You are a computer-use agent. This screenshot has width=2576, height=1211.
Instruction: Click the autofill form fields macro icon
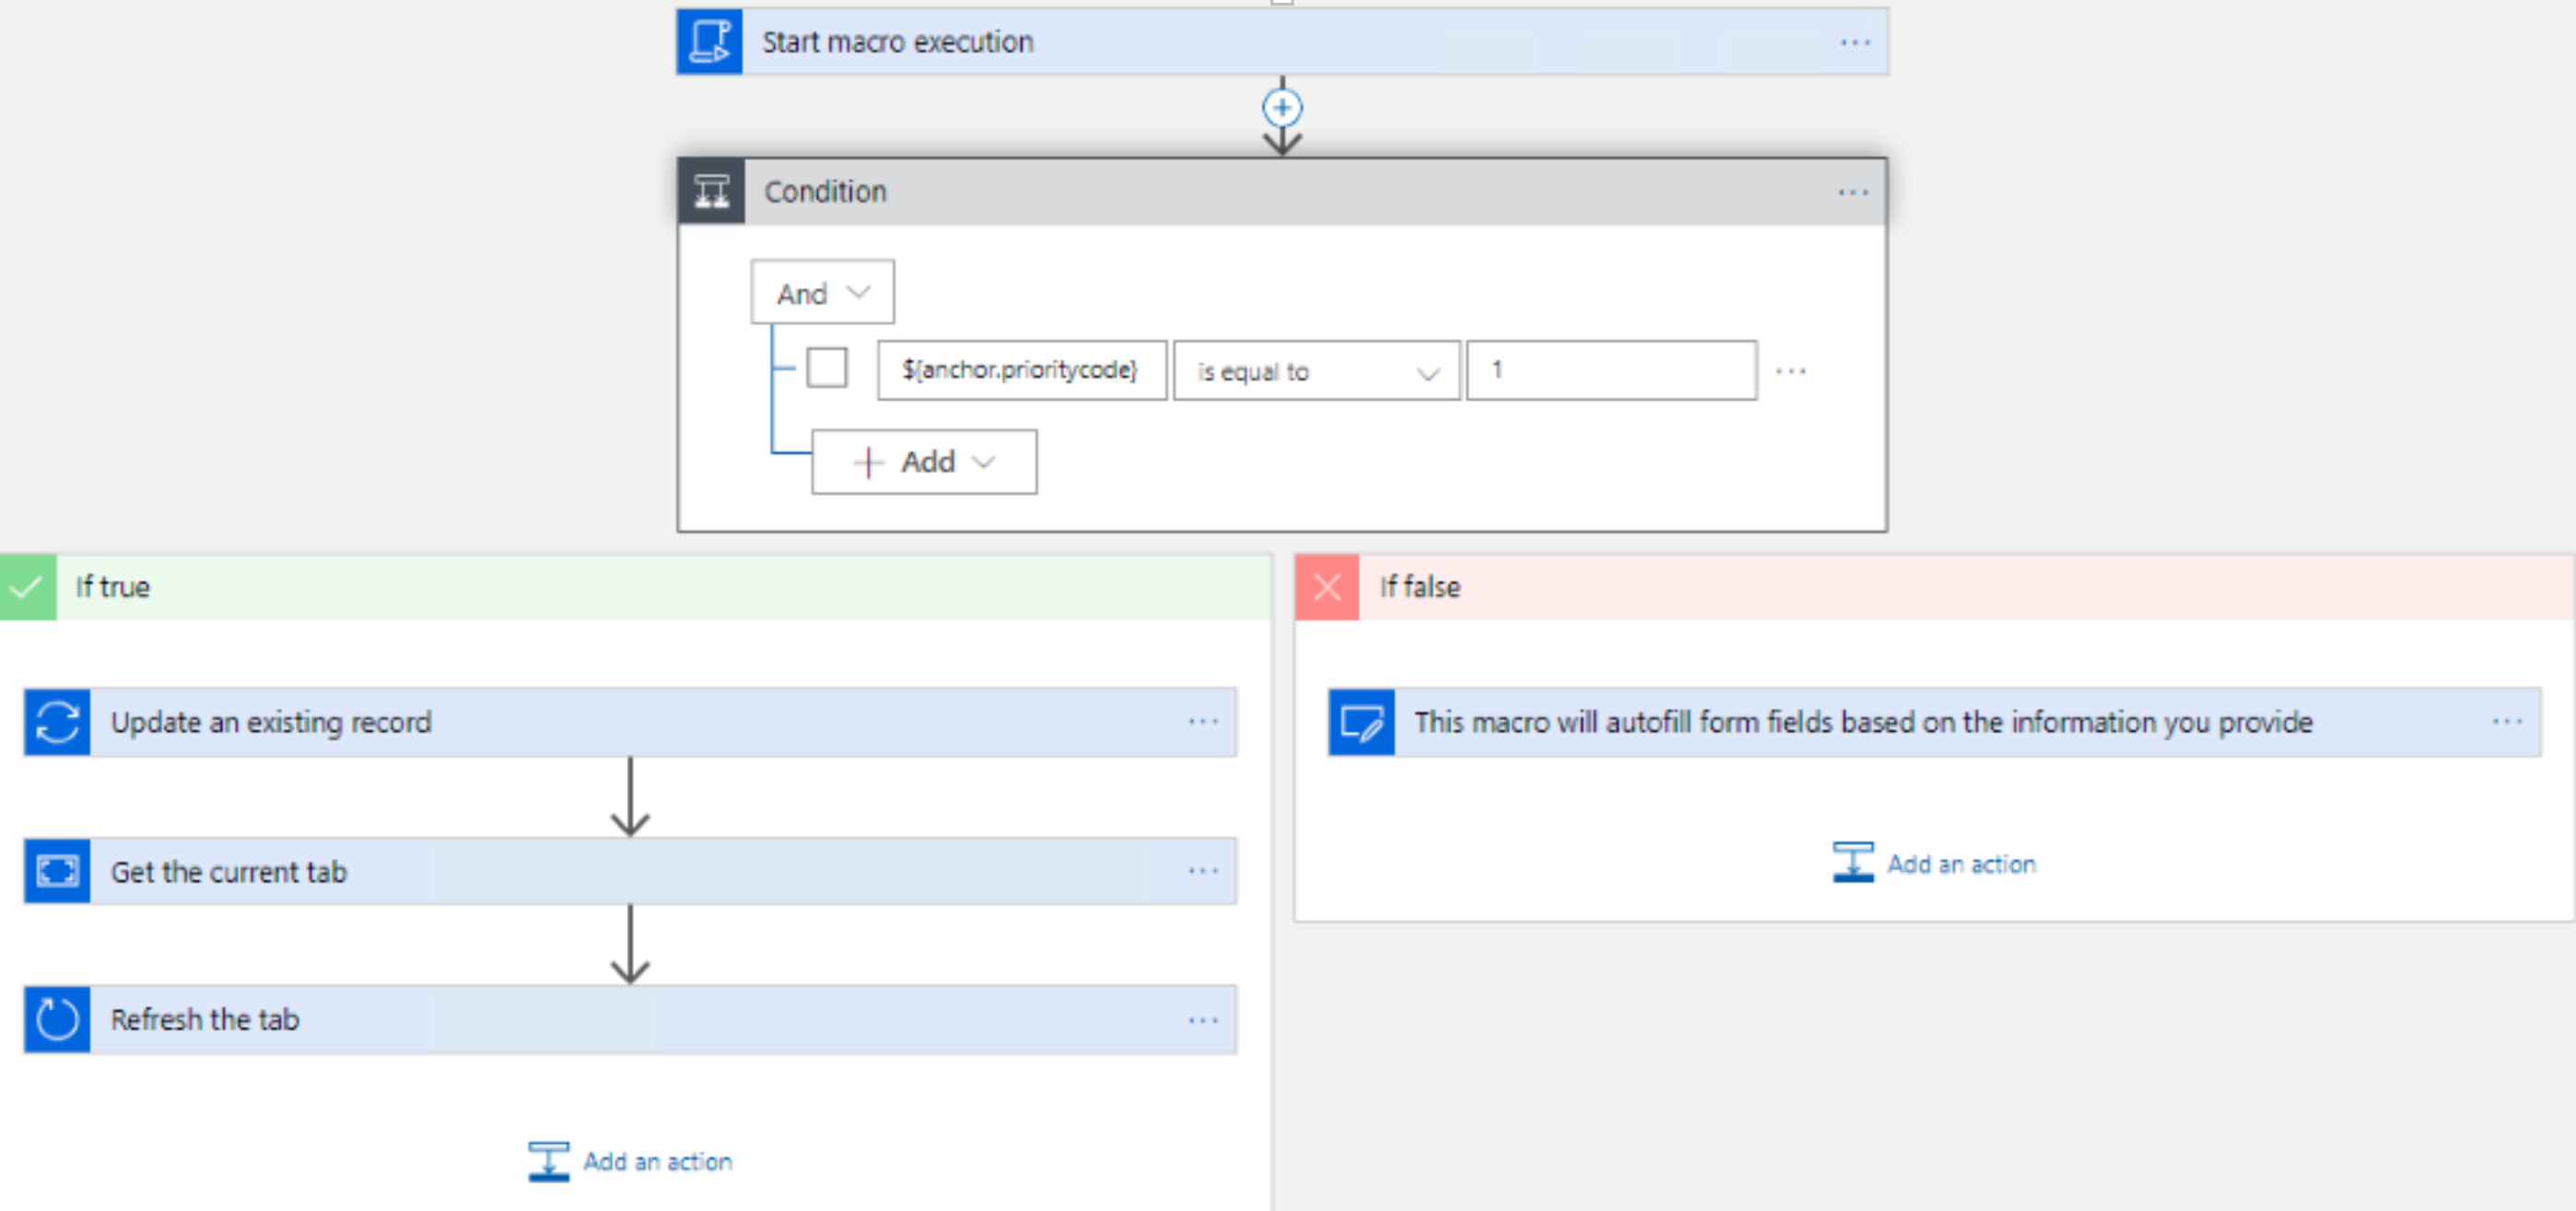[x=1361, y=722]
